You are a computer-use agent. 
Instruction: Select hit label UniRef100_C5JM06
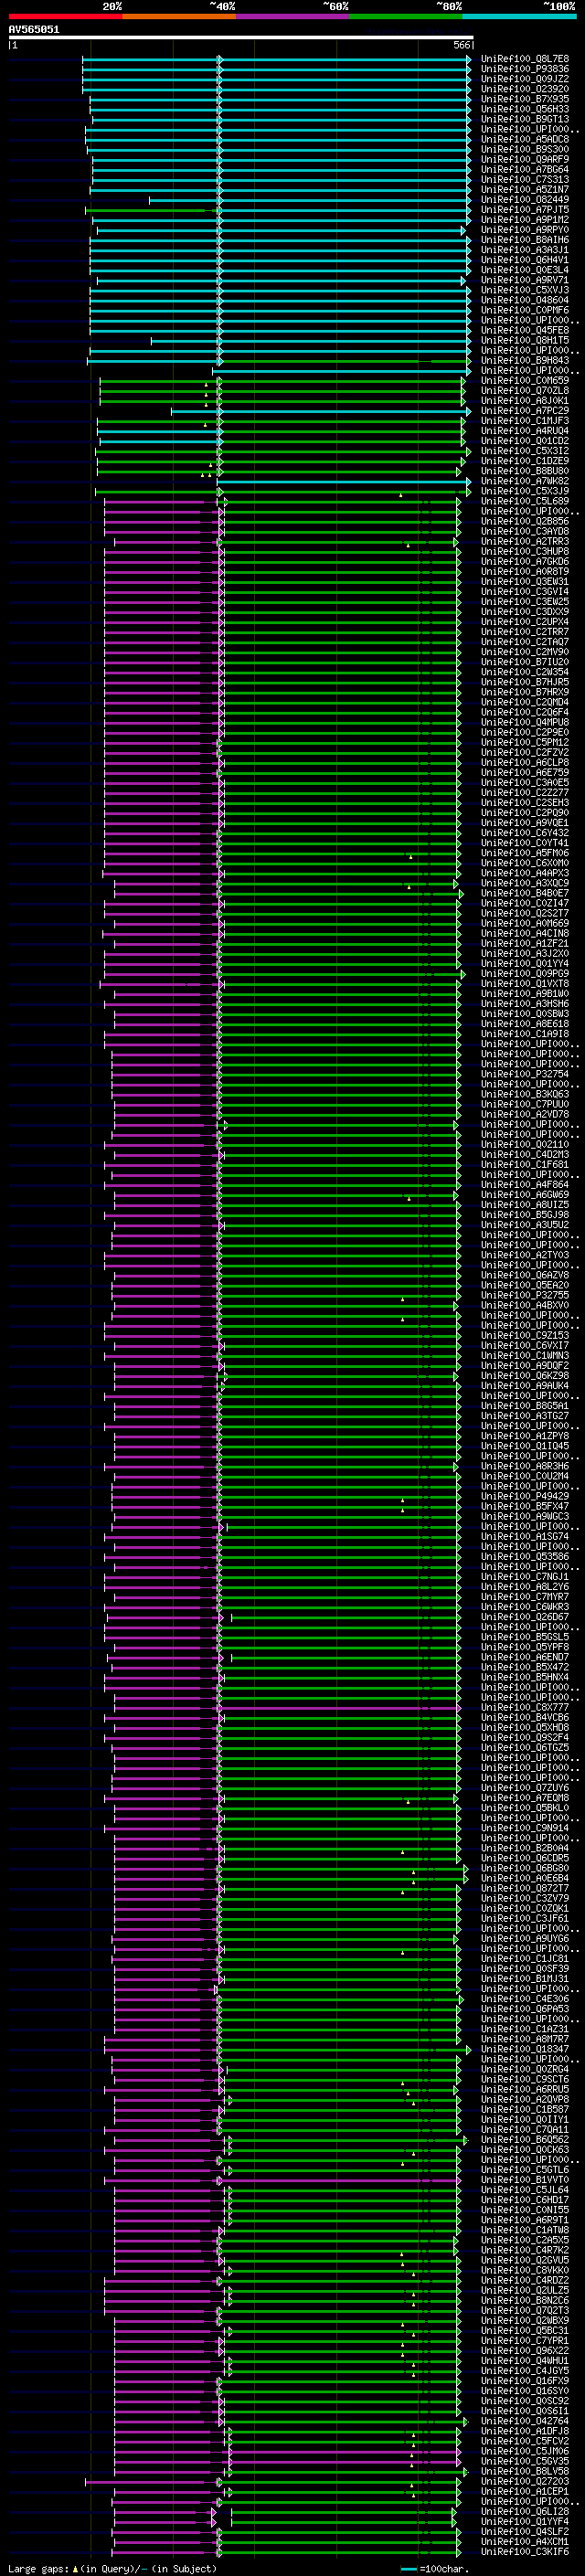pyautogui.click(x=524, y=2451)
